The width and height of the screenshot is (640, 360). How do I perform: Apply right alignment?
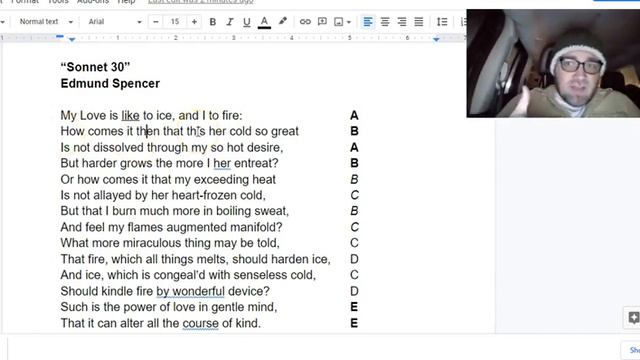402,22
